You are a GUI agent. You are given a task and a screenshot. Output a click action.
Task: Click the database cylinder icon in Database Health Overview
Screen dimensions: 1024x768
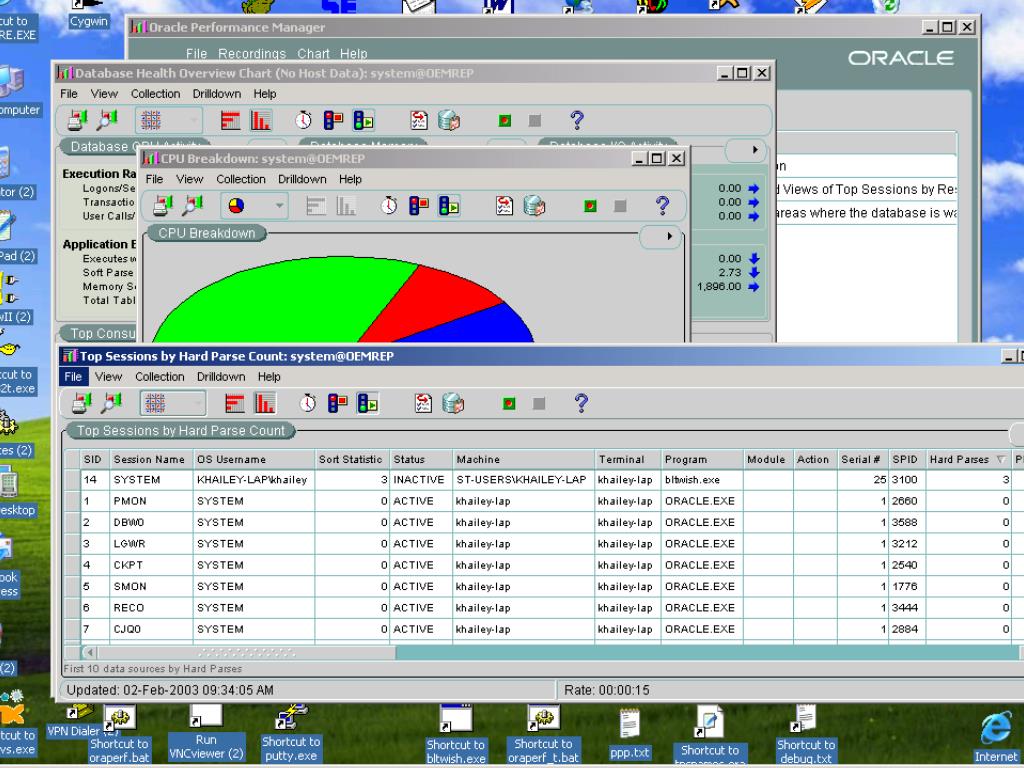(x=449, y=120)
